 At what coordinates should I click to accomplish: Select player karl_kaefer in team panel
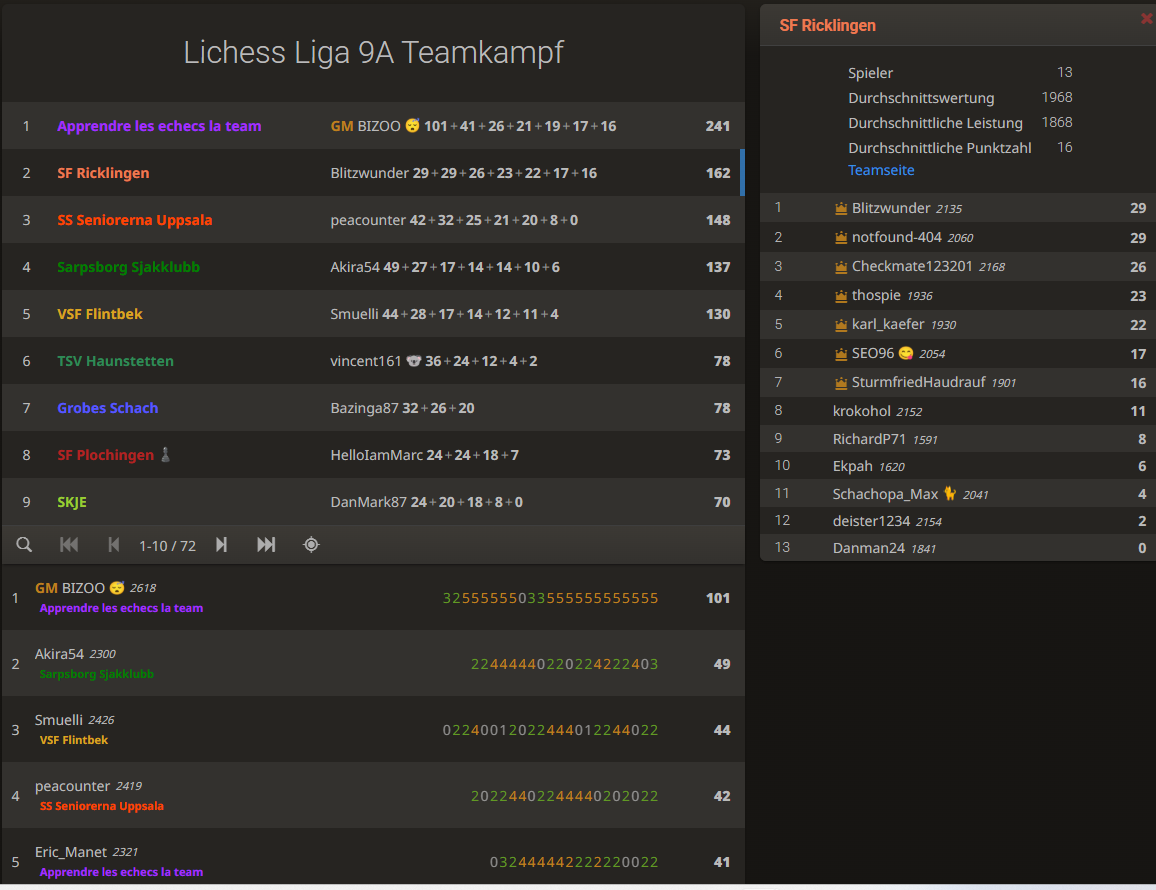pos(958,324)
